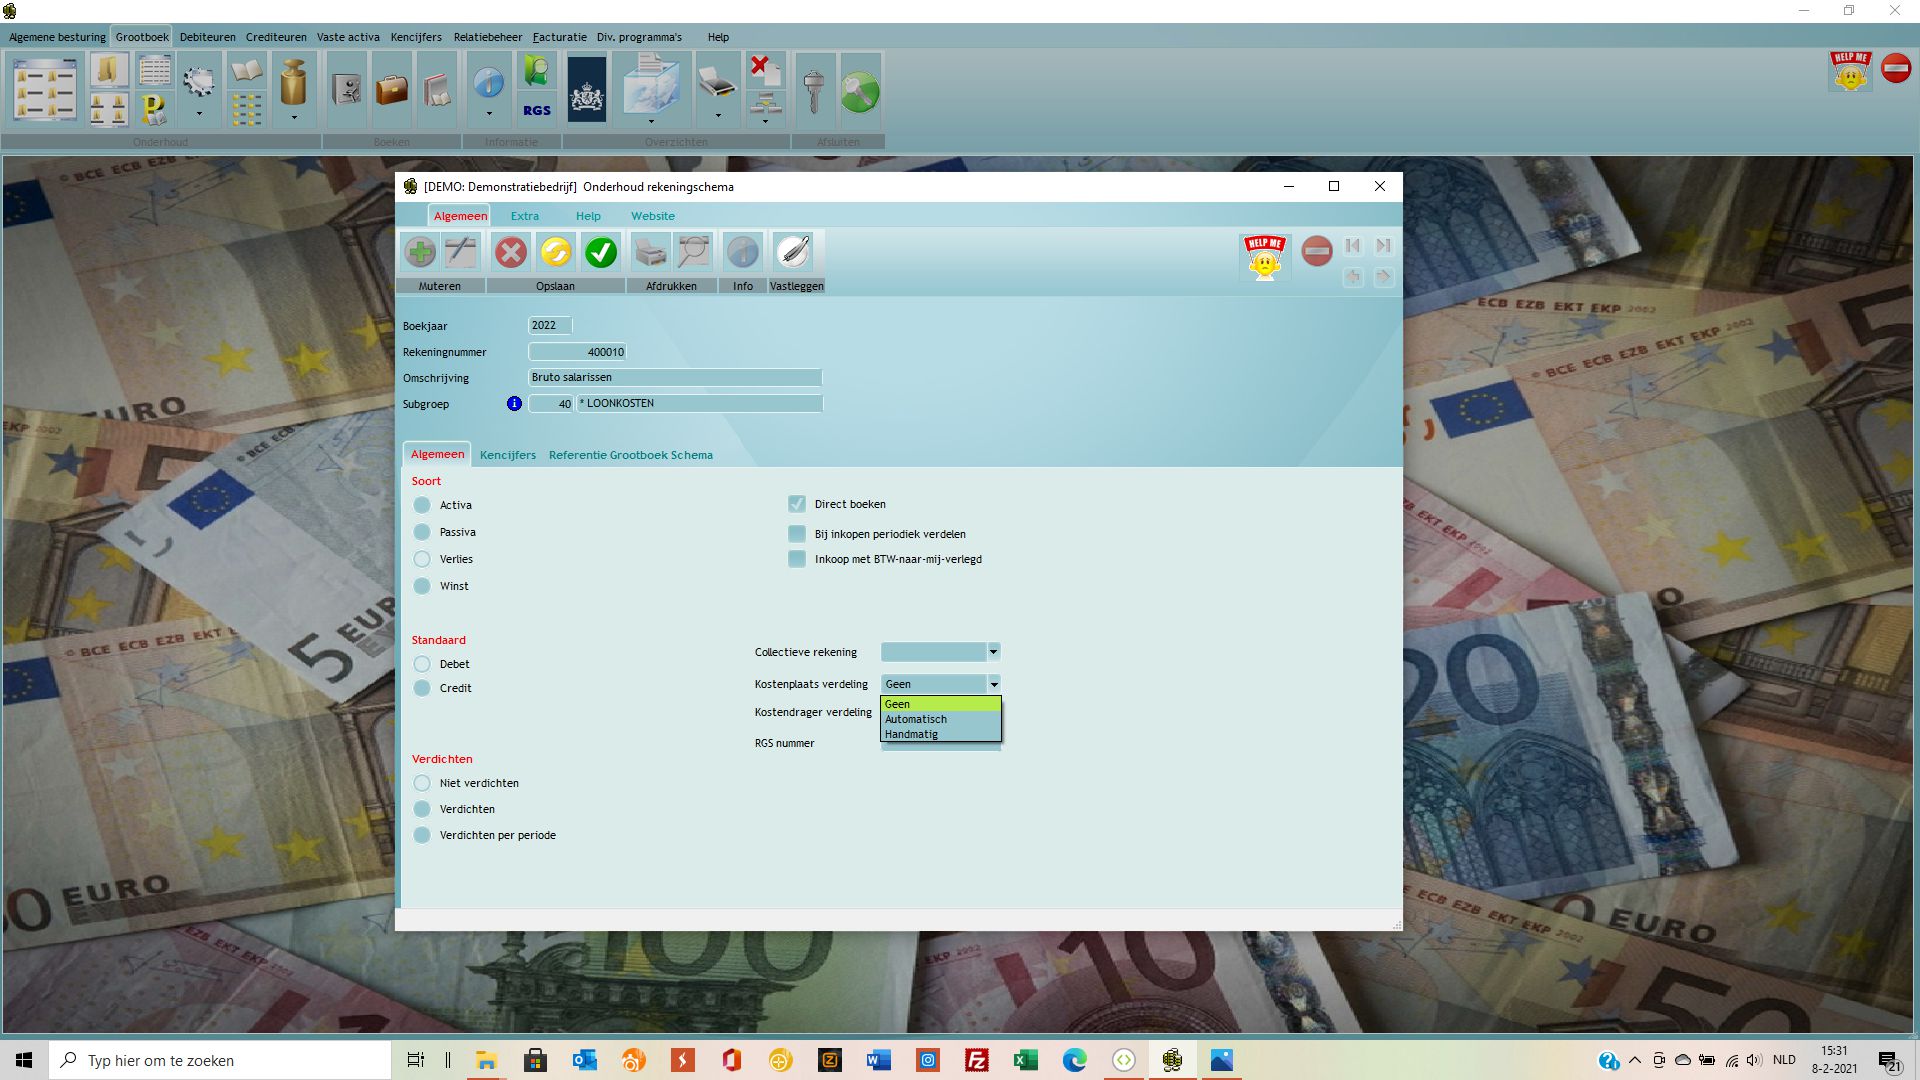Open the Debiteuren menu
Viewport: 1920px width, 1080px height.
[208, 37]
